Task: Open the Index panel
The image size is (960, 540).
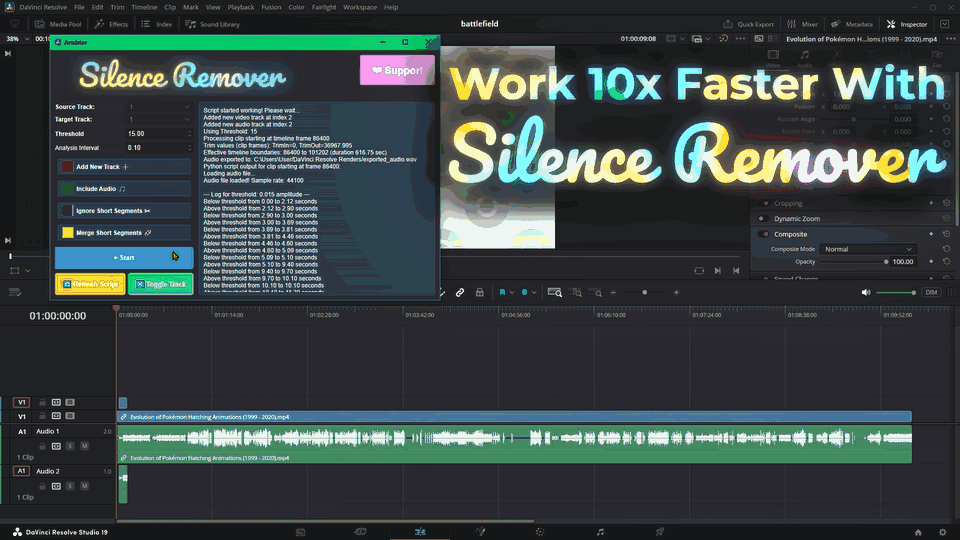Action: click(x=157, y=24)
